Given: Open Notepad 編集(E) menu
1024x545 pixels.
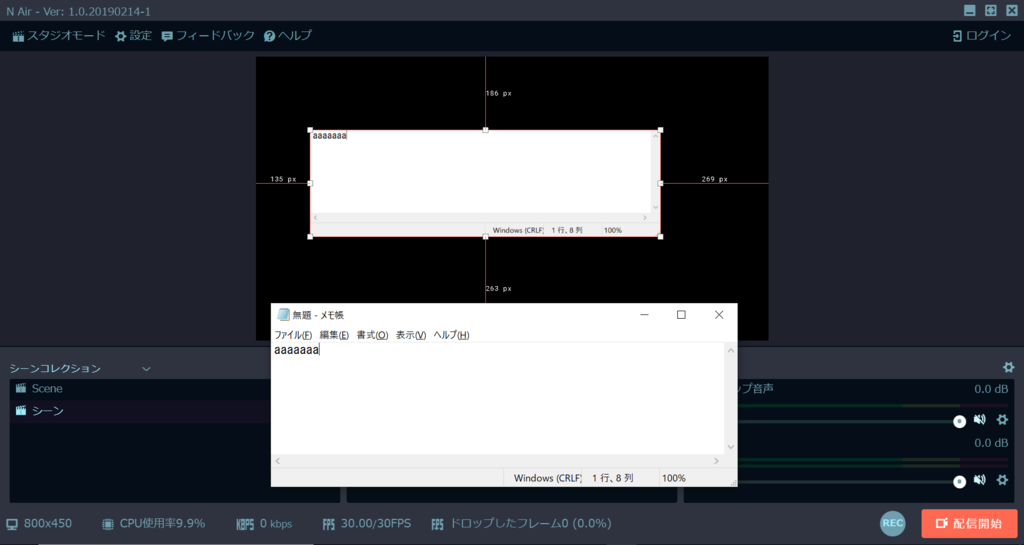Looking at the screenshot, I should tap(334, 335).
